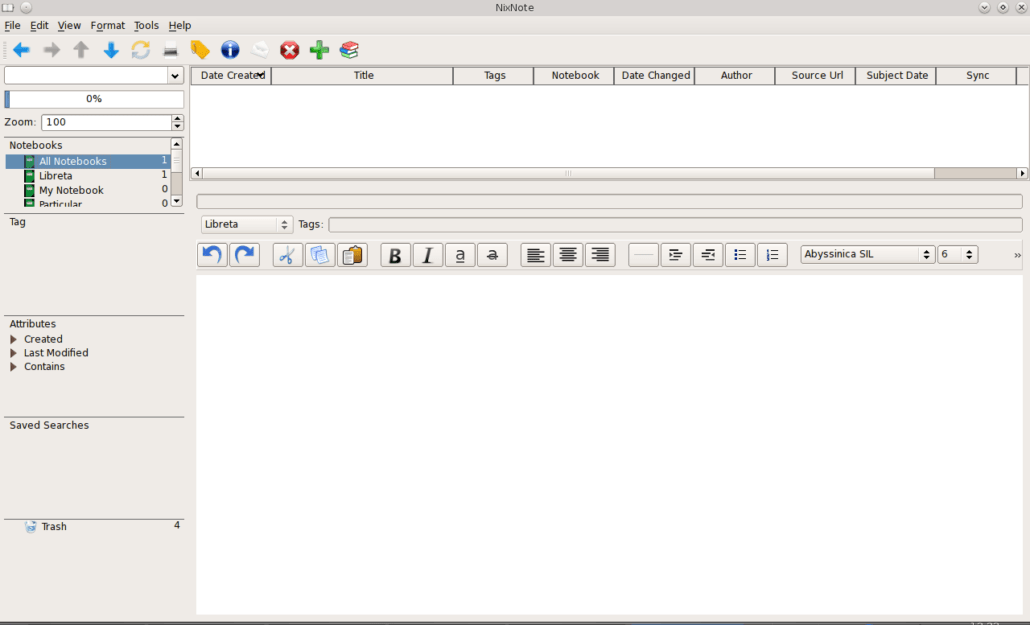Open the Tools menu
The height and width of the screenshot is (625, 1030).
pyautogui.click(x=146, y=25)
